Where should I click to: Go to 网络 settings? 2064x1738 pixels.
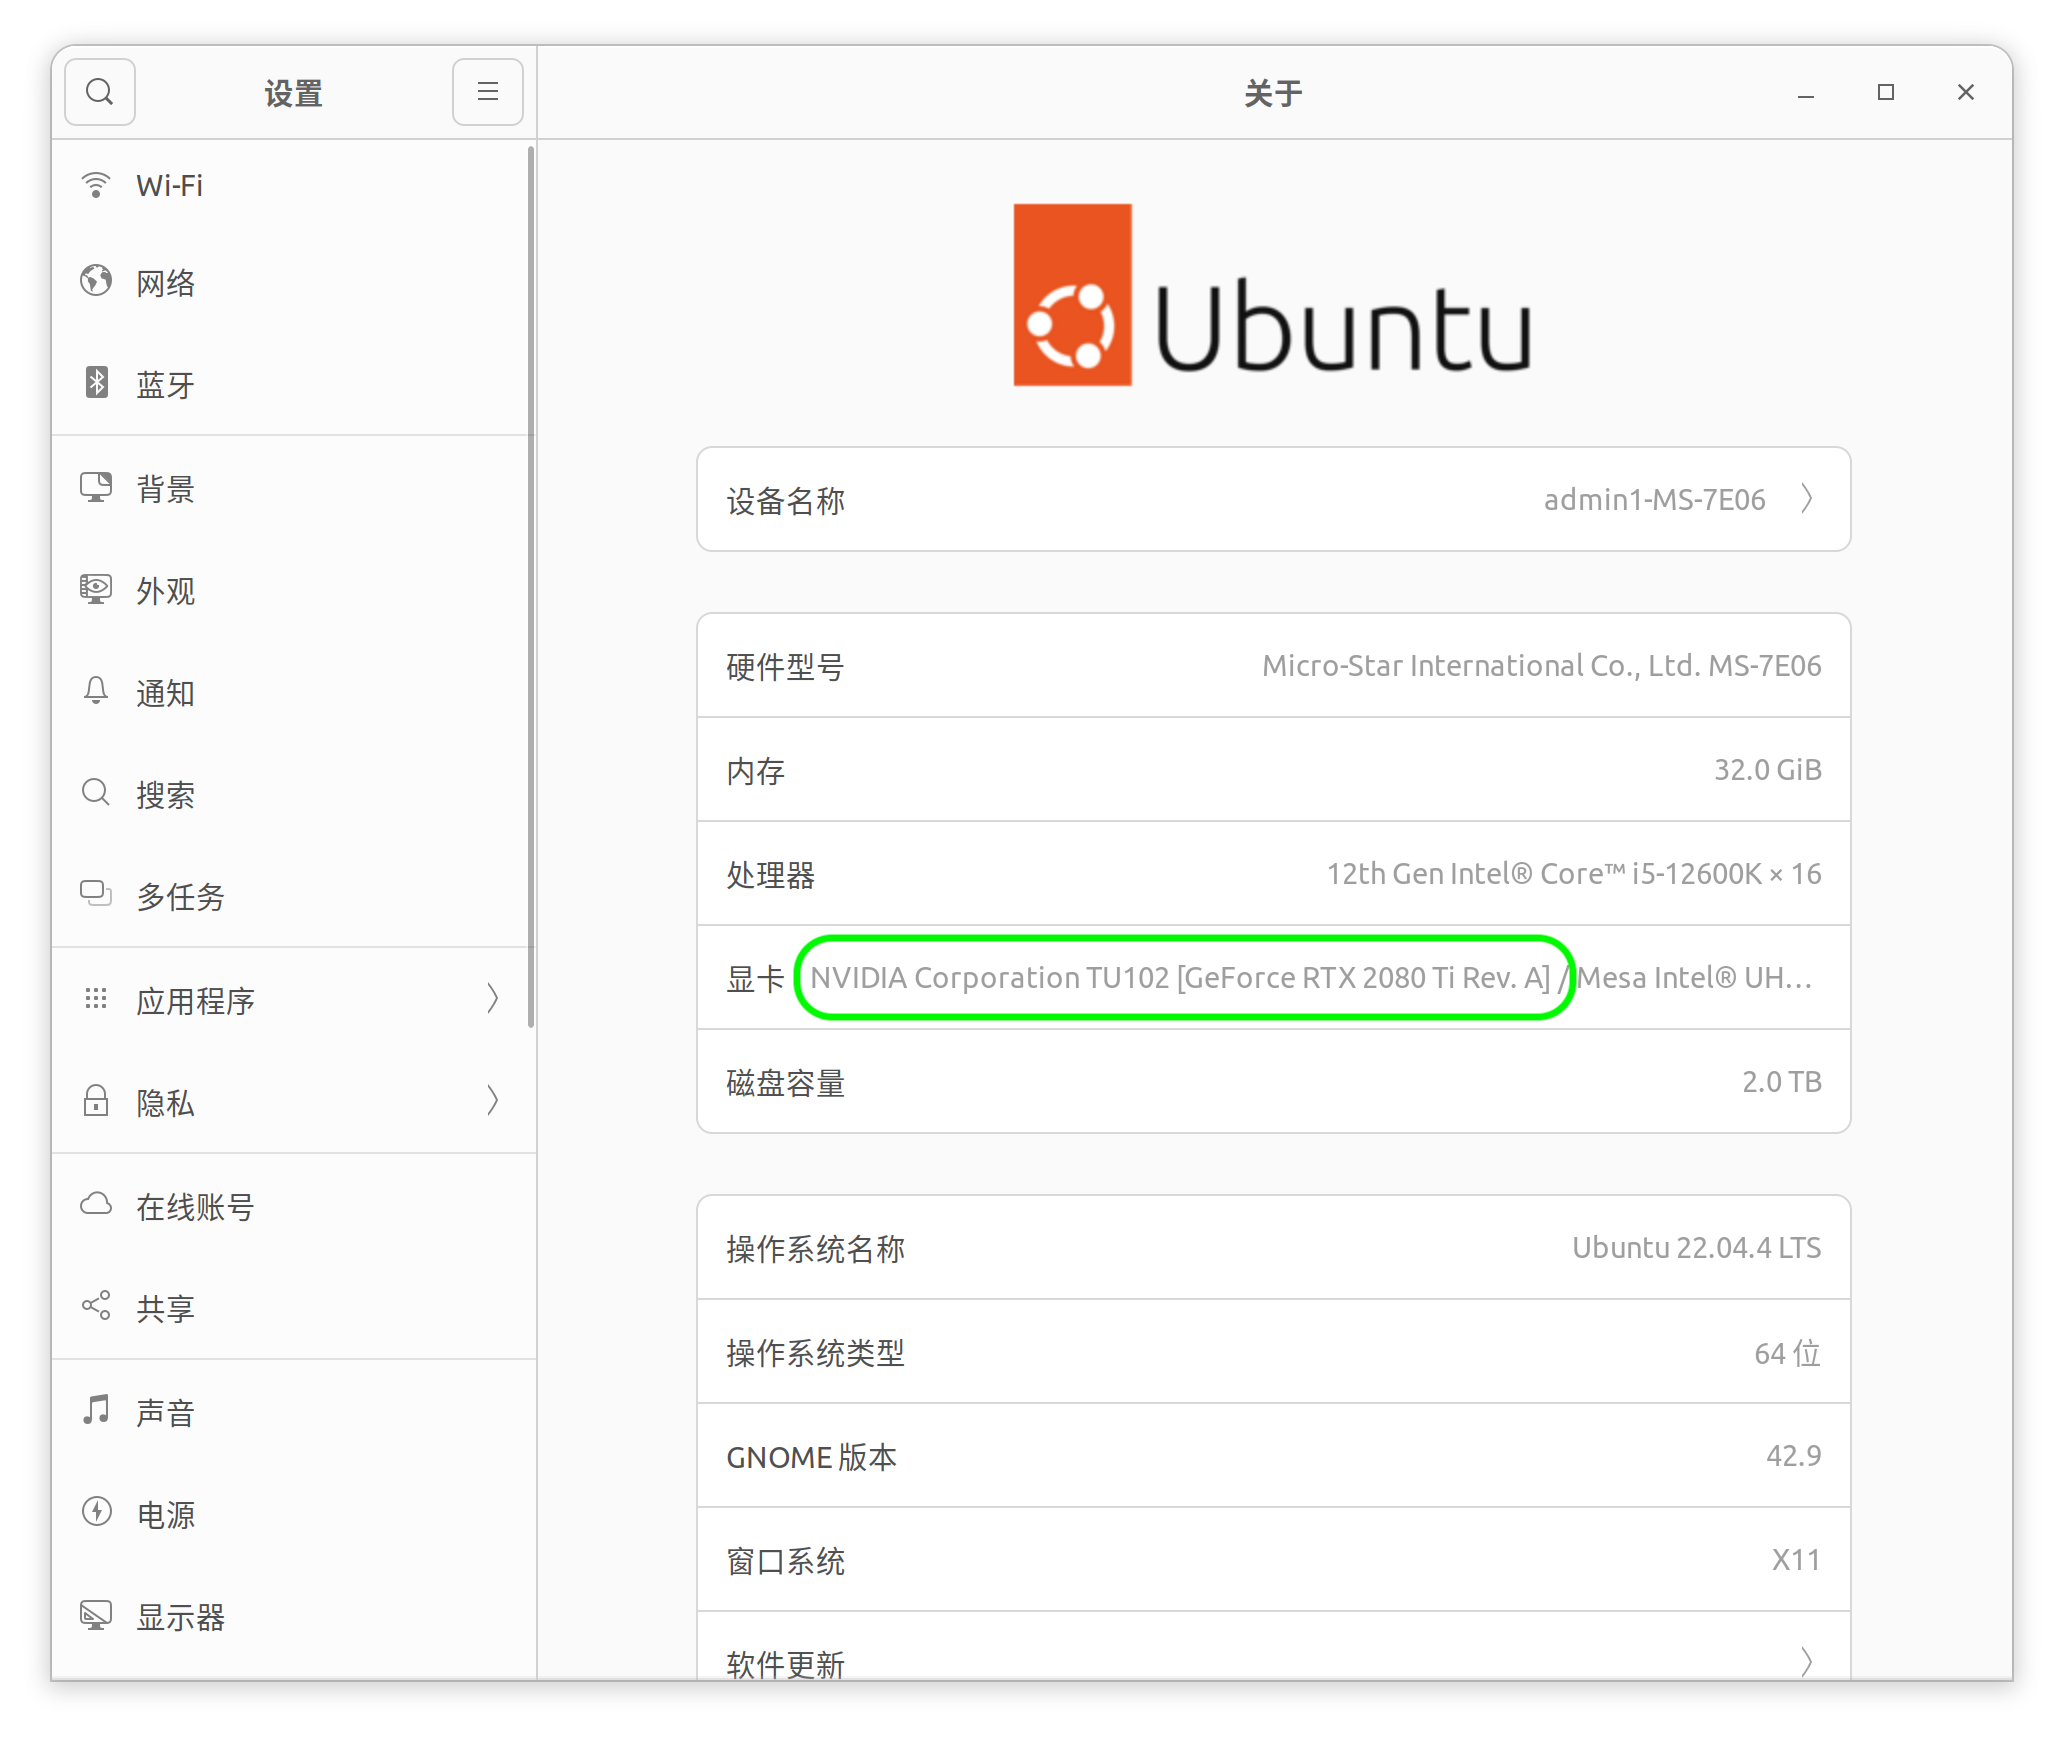(293, 283)
